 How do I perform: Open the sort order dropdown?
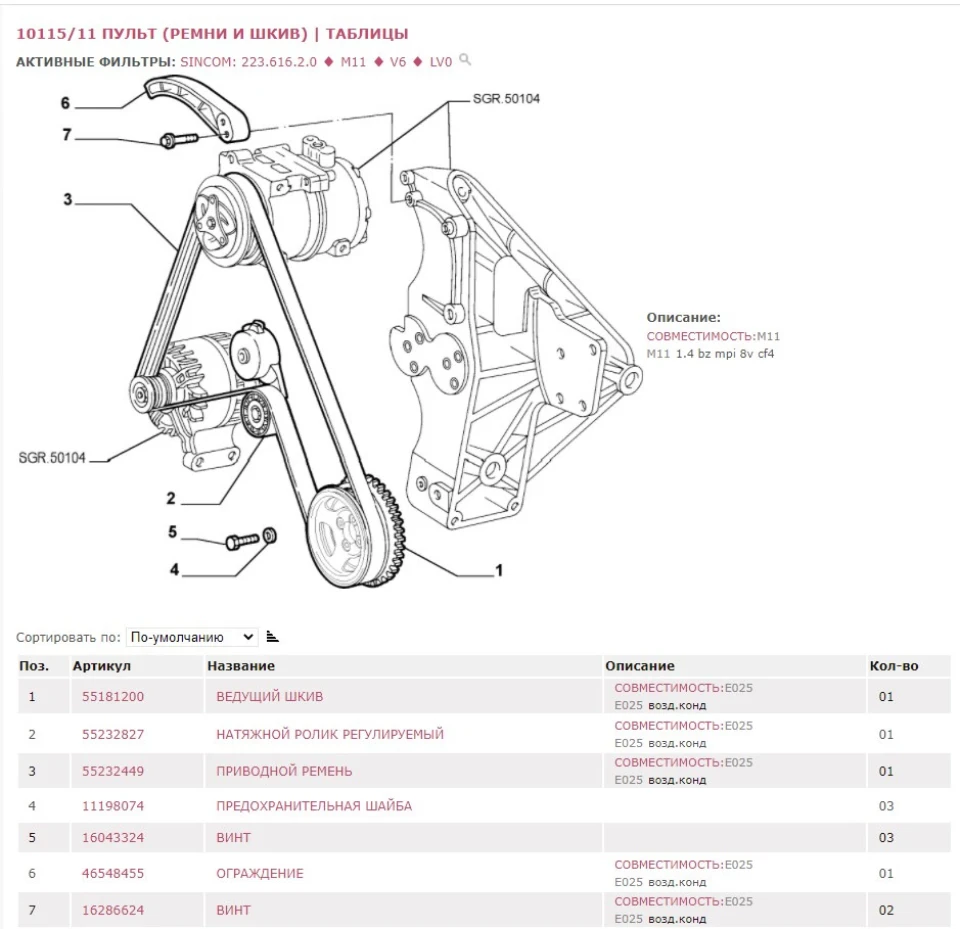tap(192, 637)
